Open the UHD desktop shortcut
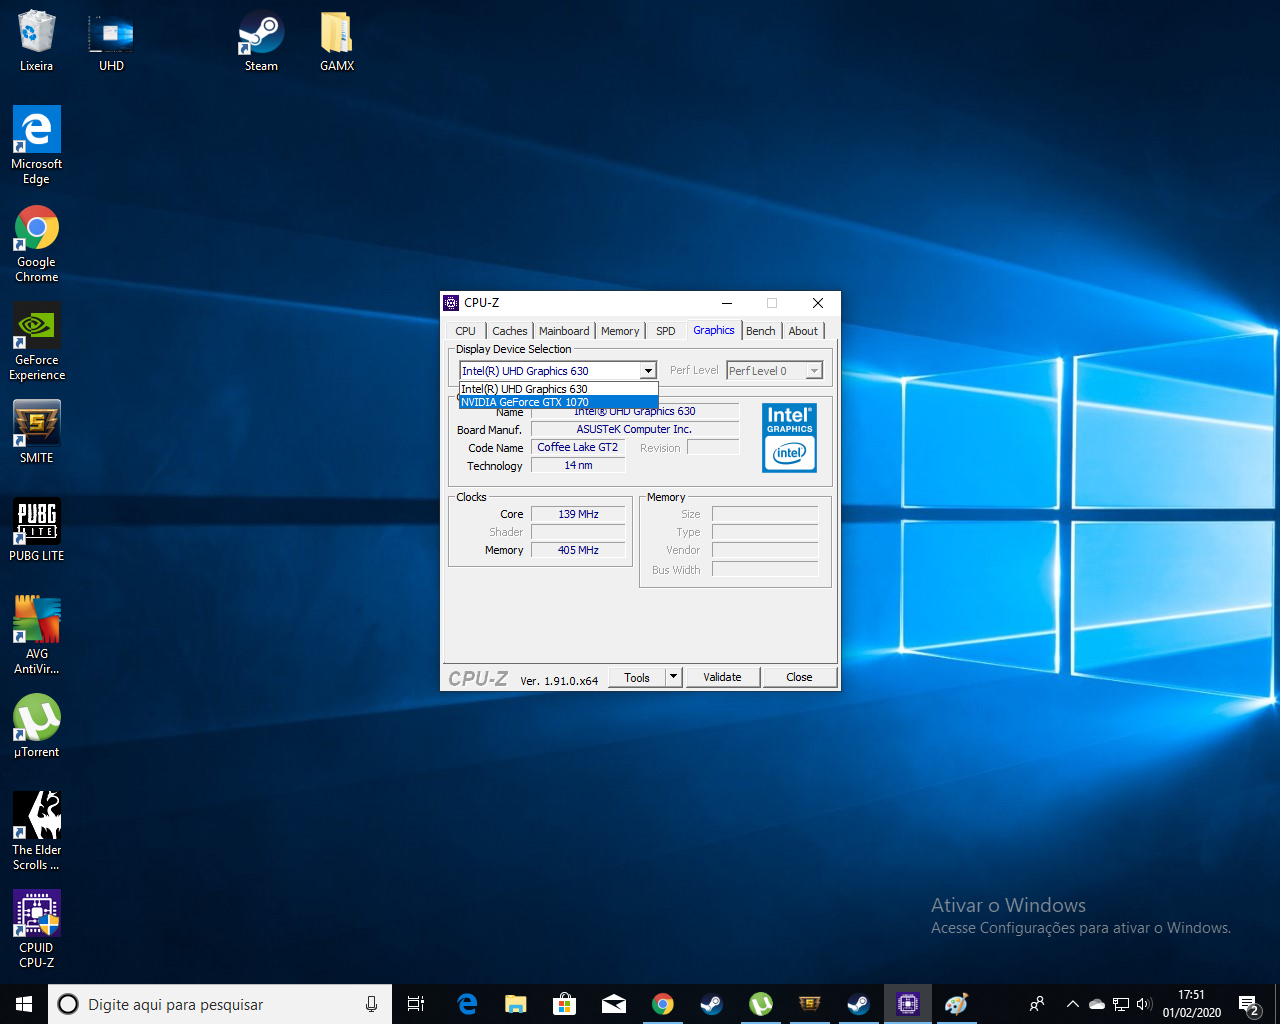The width and height of the screenshot is (1280, 1024). point(111,40)
